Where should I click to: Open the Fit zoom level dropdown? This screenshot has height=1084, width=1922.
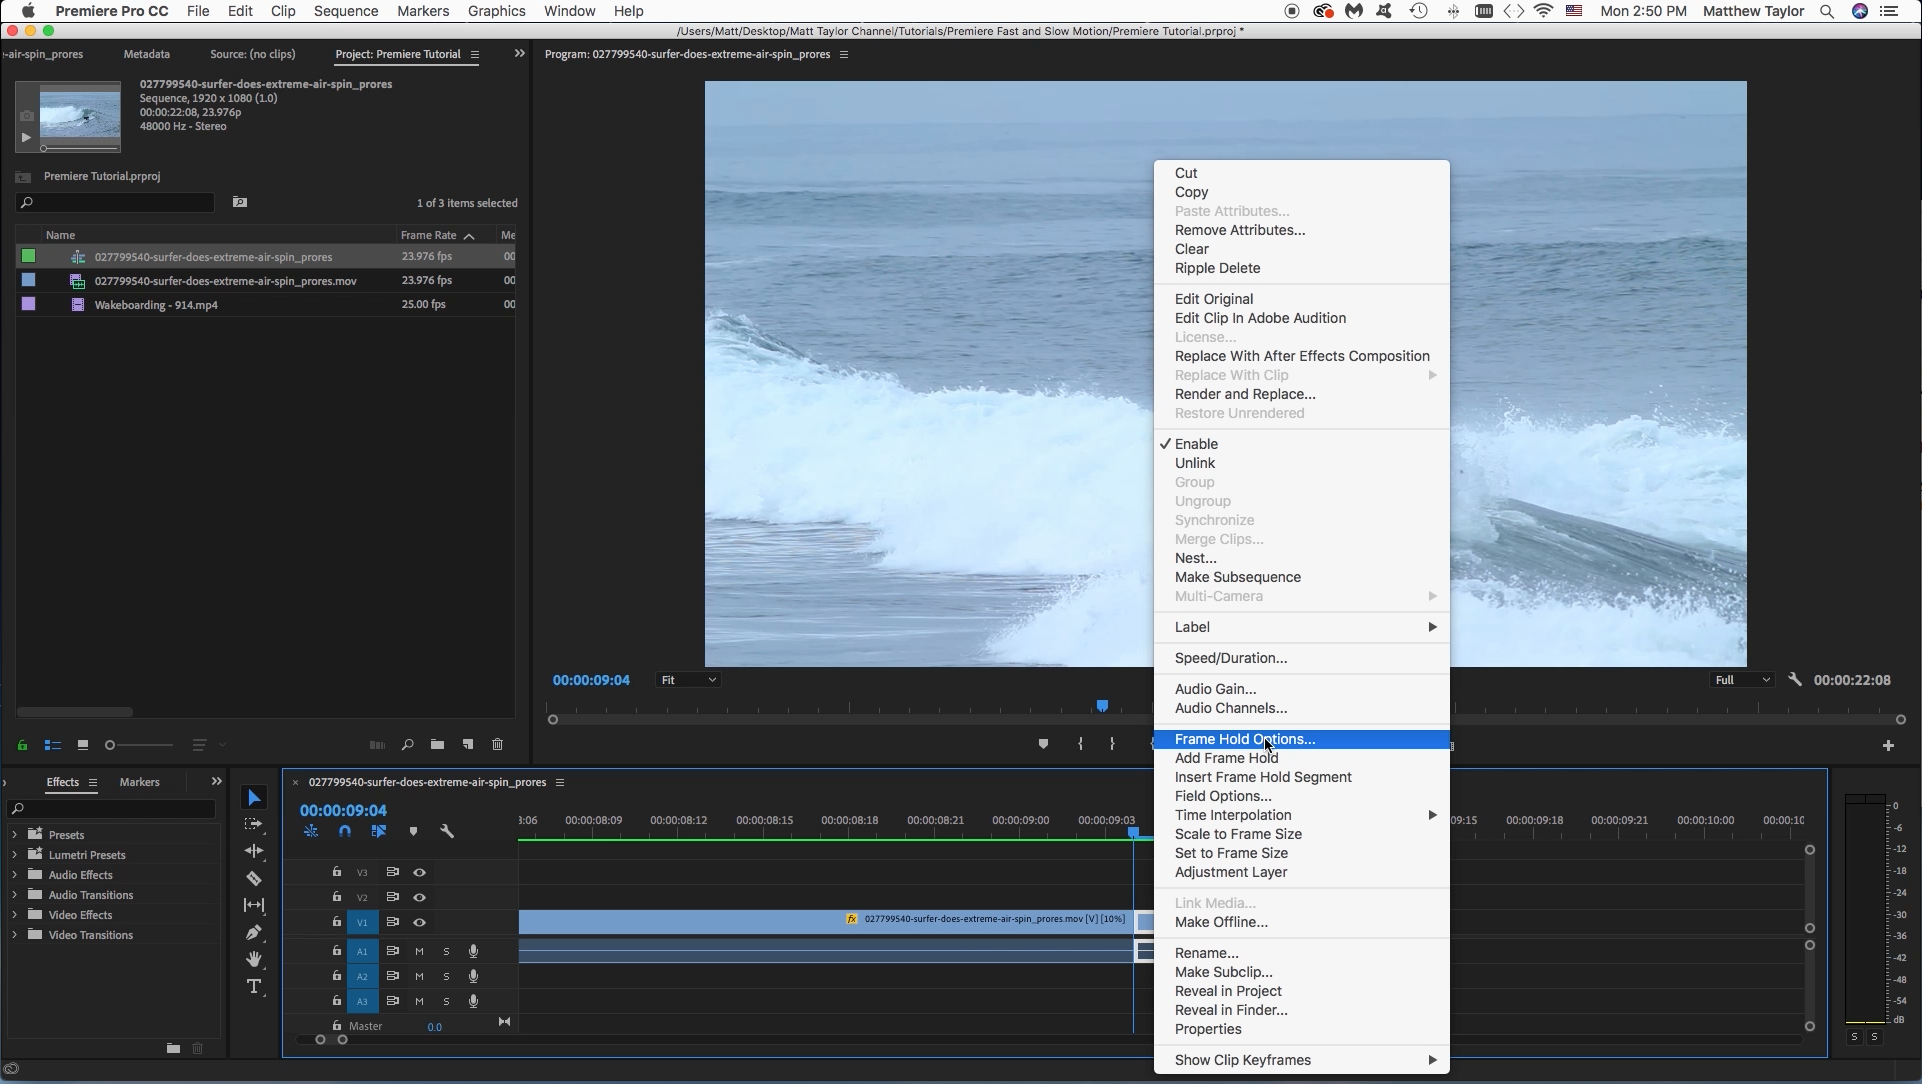689,680
